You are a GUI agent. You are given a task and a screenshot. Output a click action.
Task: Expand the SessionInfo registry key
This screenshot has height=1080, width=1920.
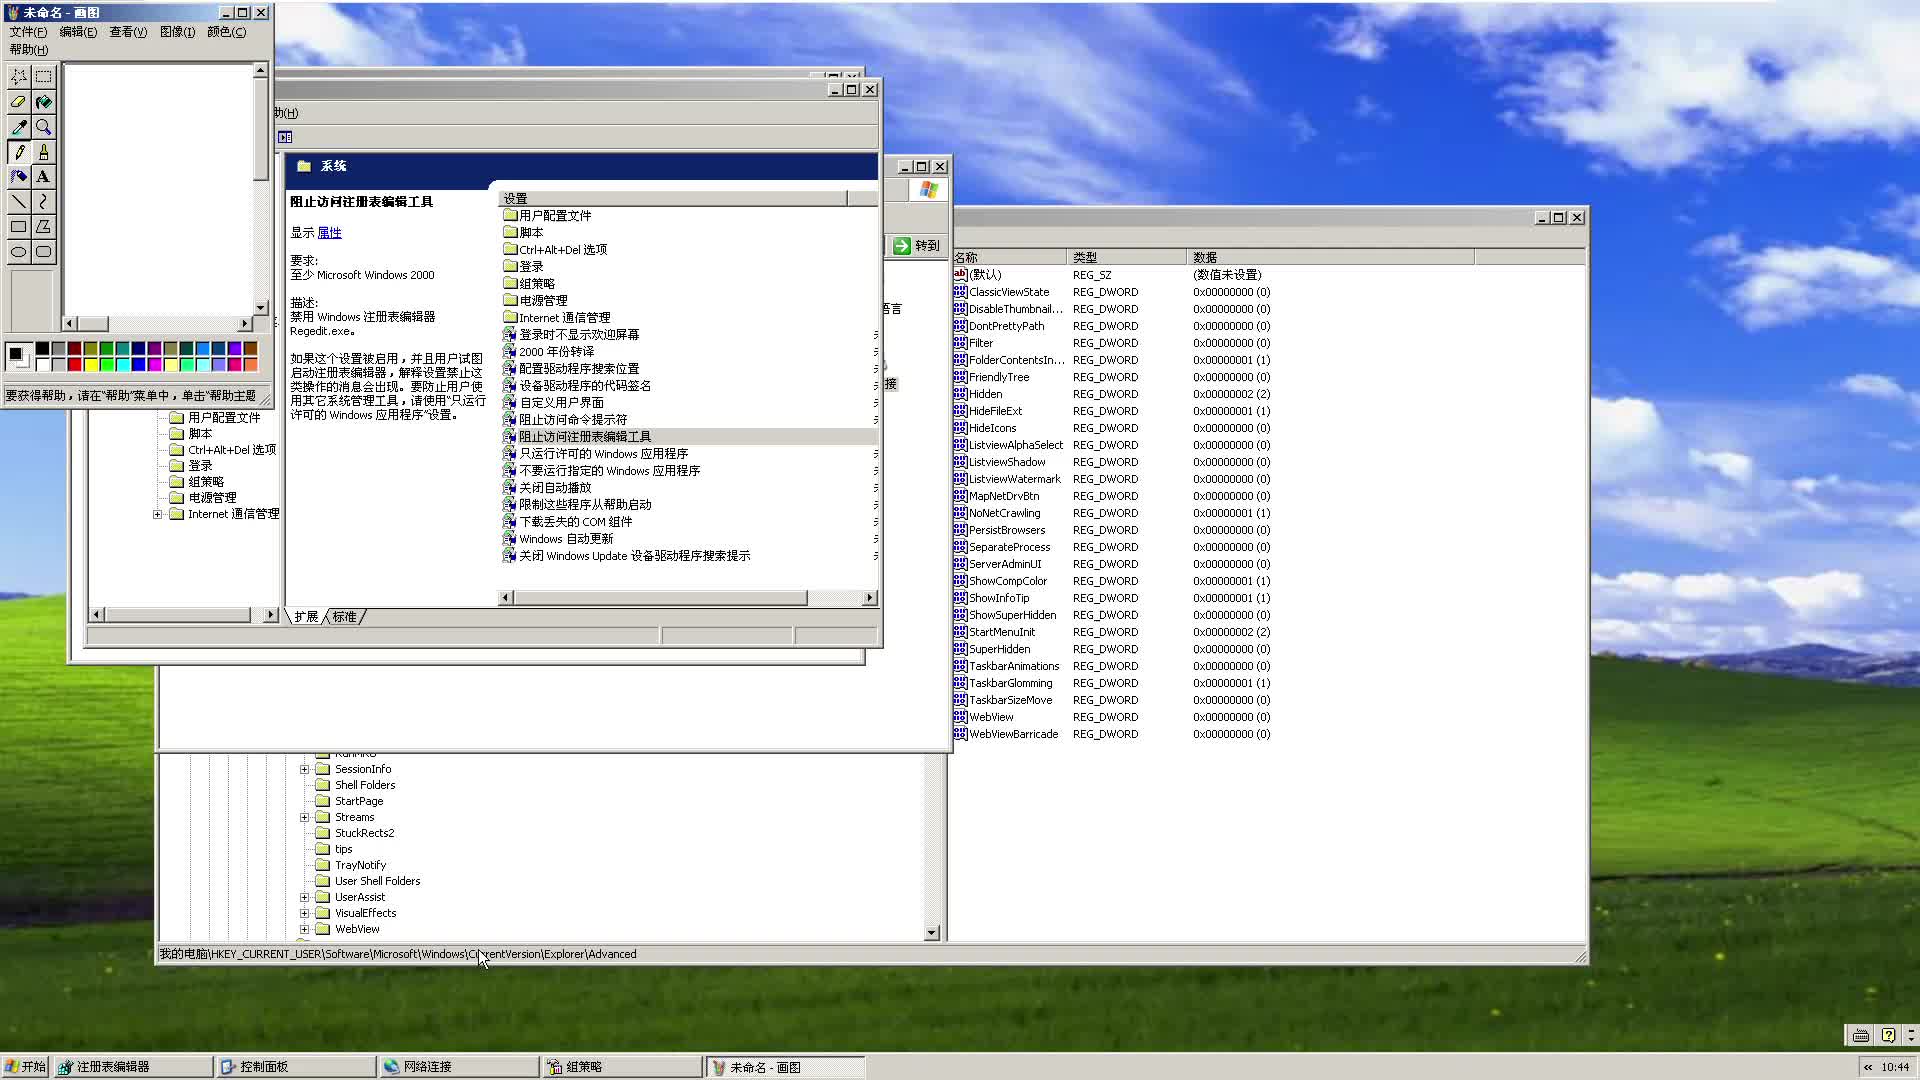pos(305,769)
